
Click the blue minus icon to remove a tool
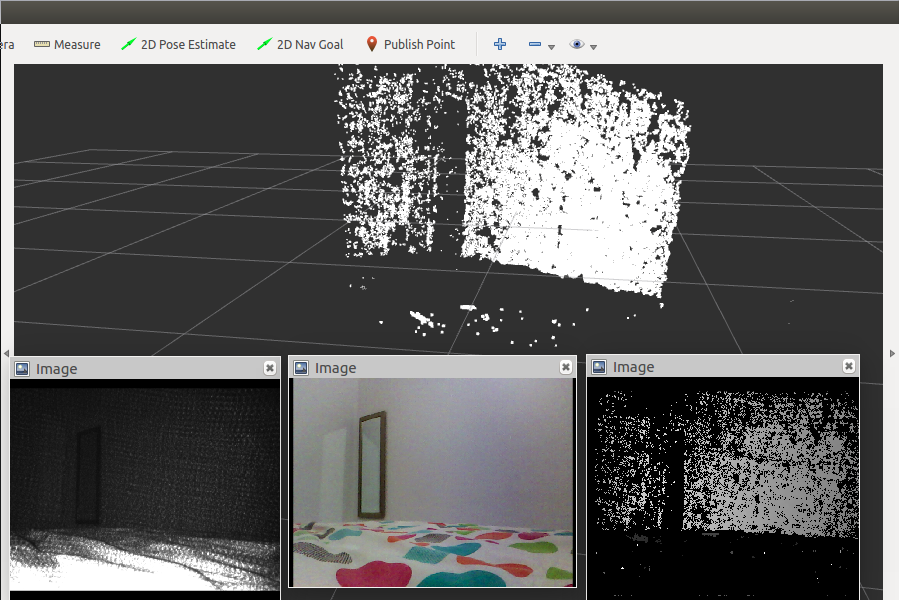click(x=533, y=44)
